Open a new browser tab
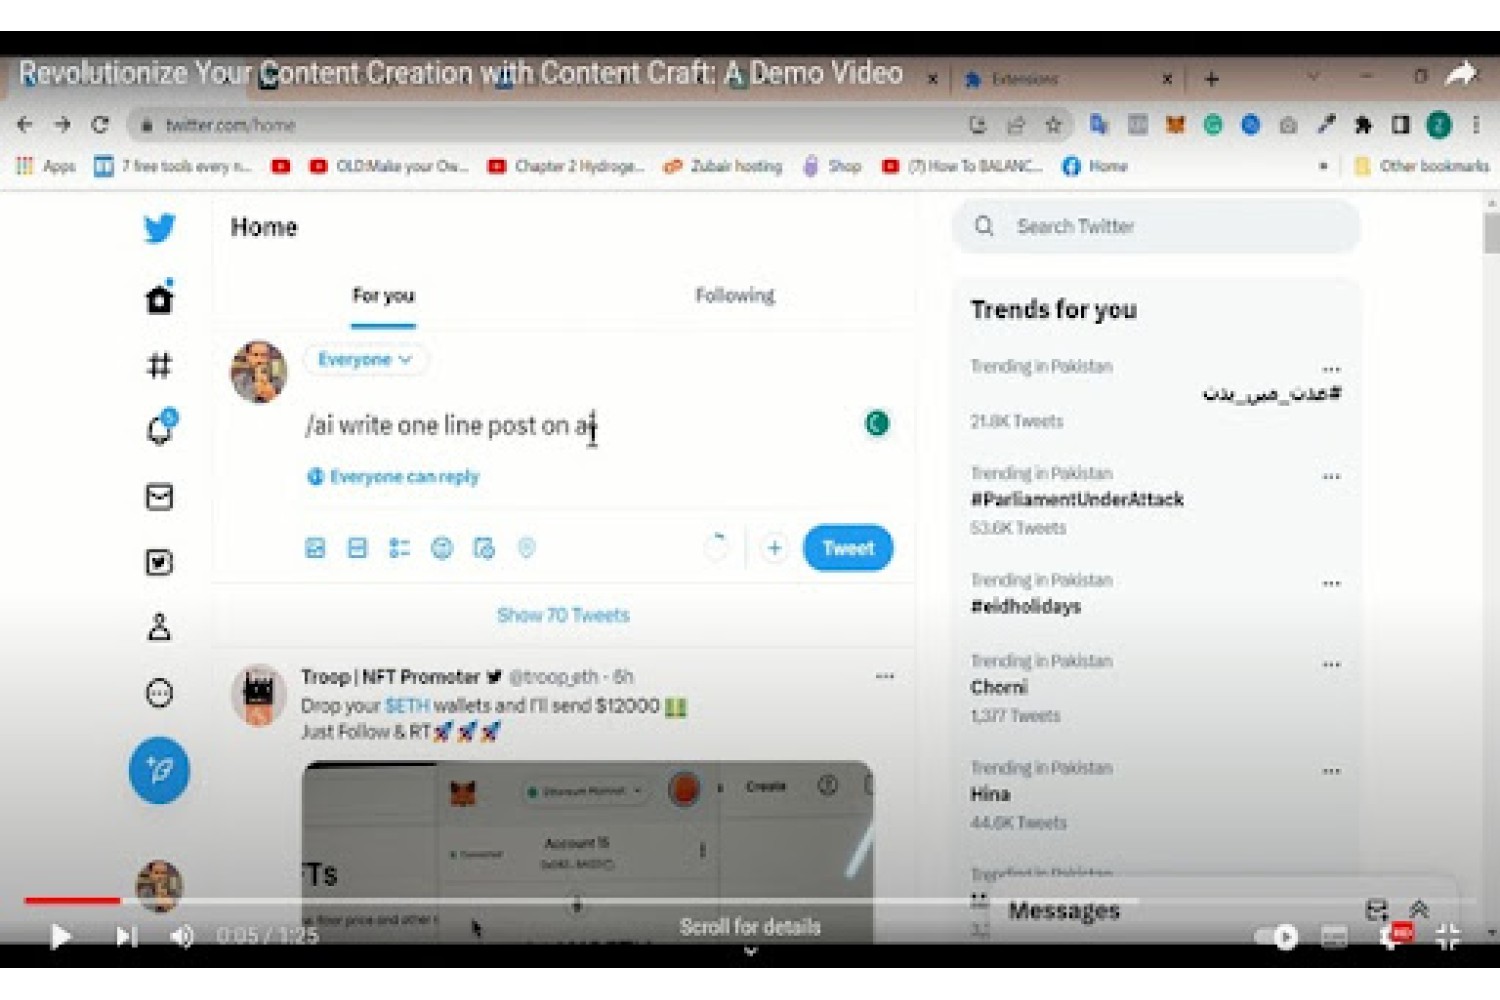Screen dimensions: 1500x1000 point(1211,78)
